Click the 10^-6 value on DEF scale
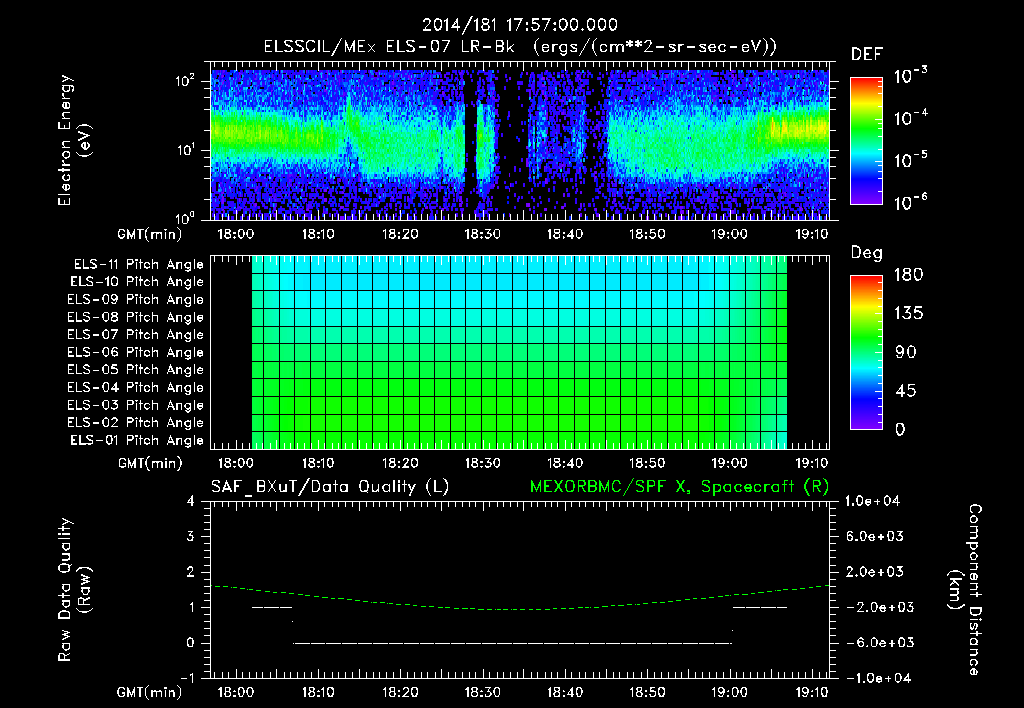Viewport: 1024px width, 708px height. [911, 202]
